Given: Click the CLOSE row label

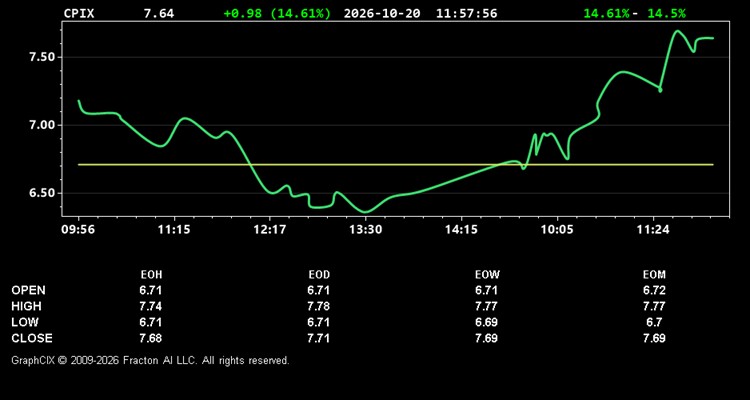Looking at the screenshot, I should point(32,338).
